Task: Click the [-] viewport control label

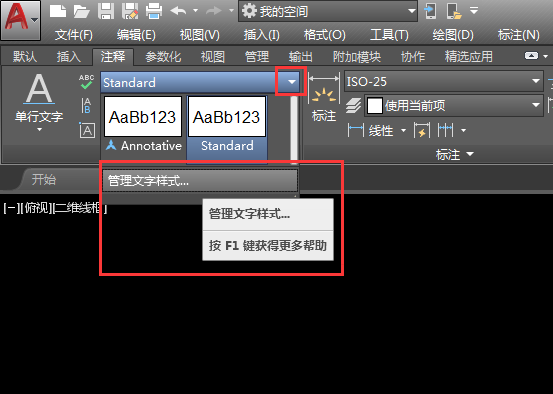Action: tap(11, 208)
